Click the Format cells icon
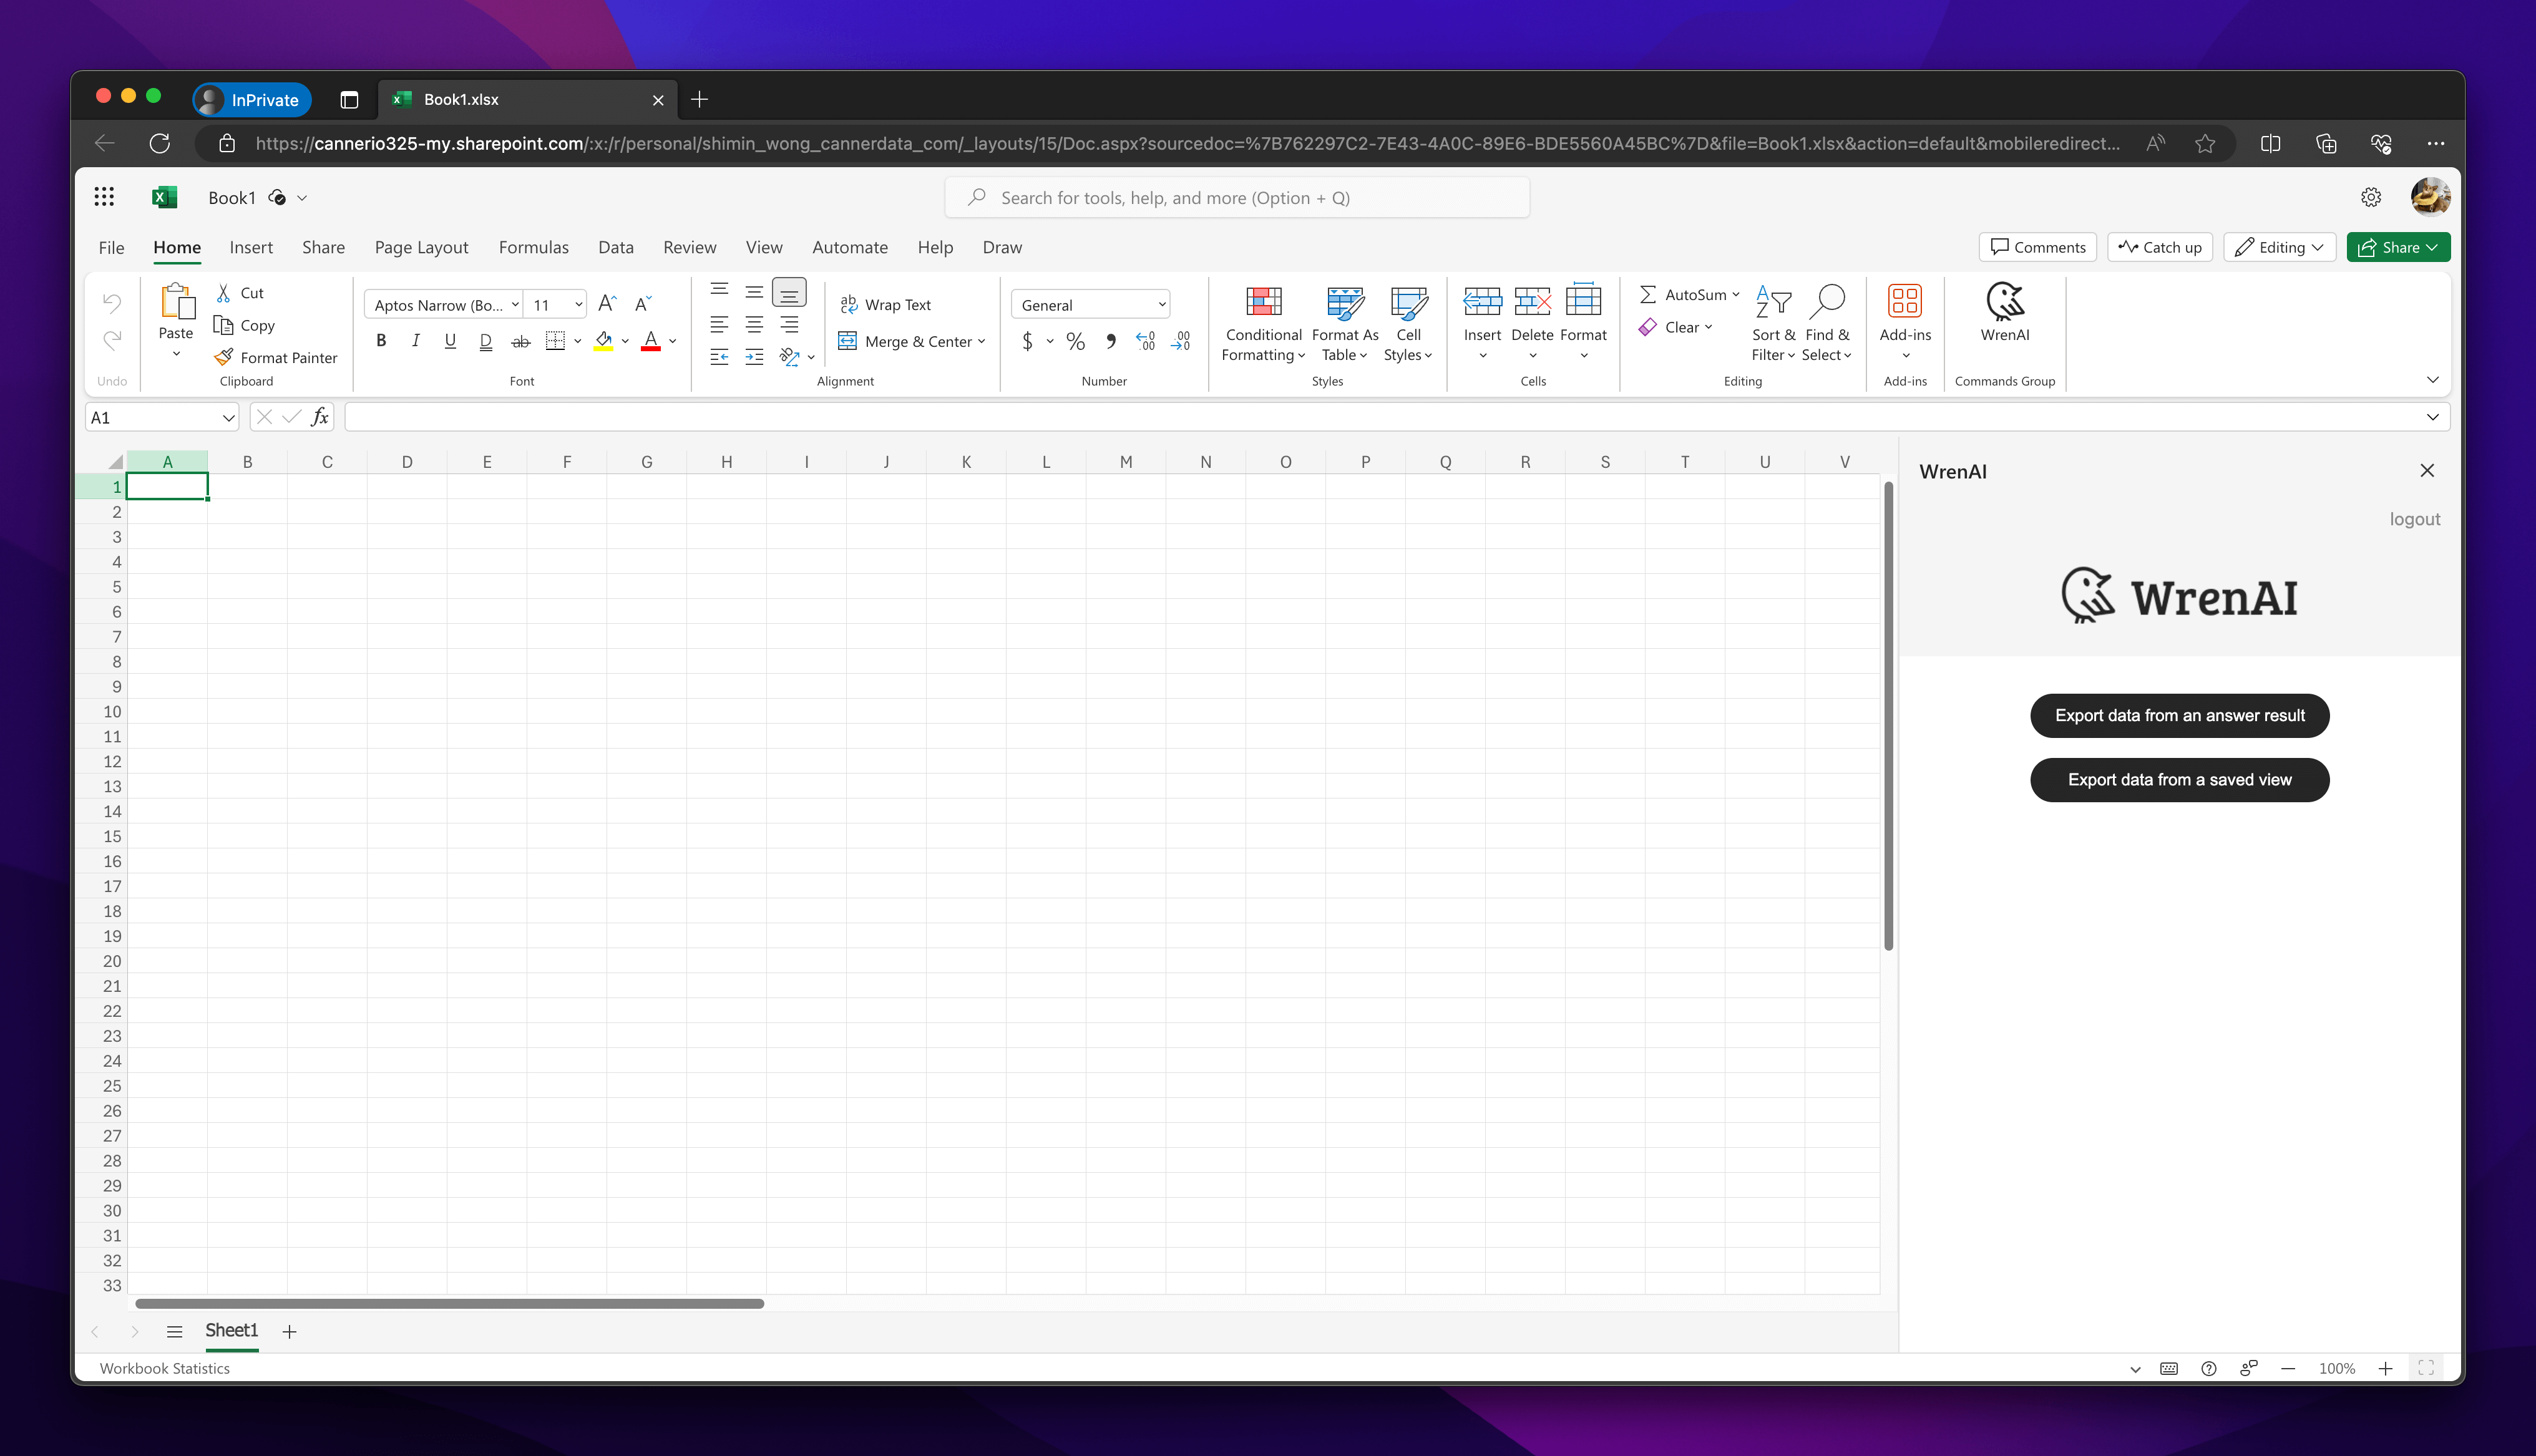Viewport: 2536px width, 1456px height. coord(1583,301)
